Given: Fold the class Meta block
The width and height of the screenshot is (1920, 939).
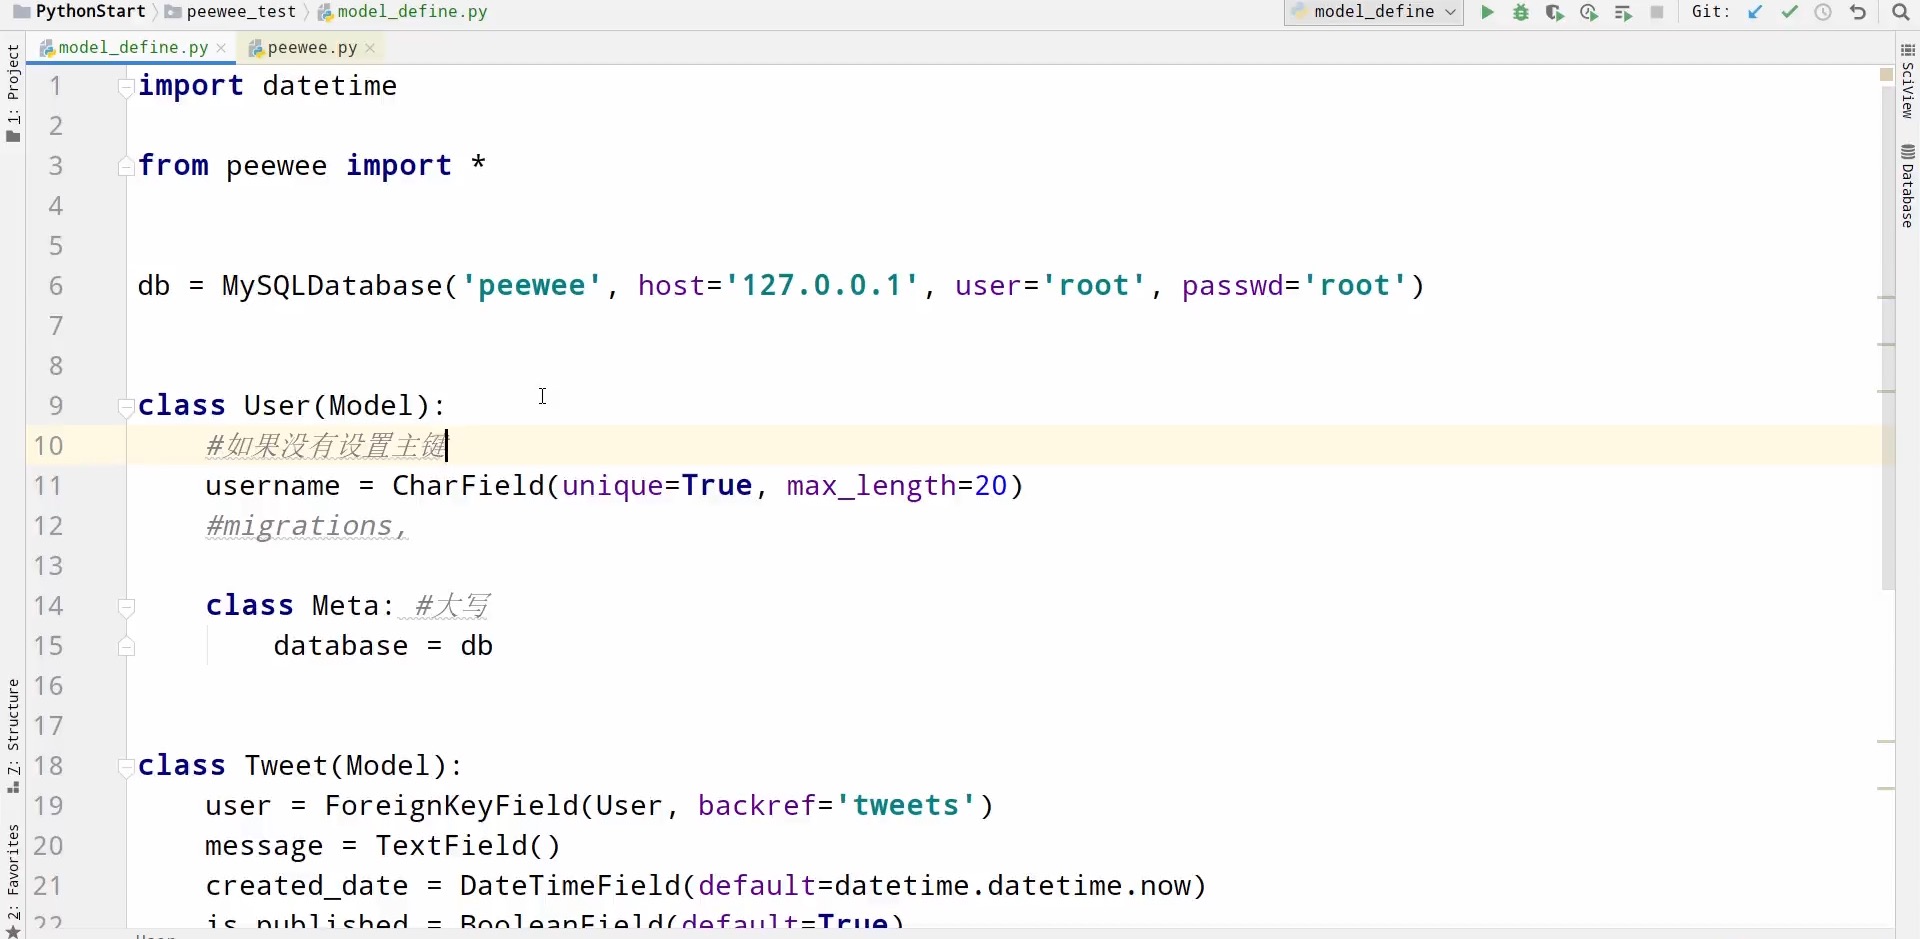Looking at the screenshot, I should click(126, 607).
